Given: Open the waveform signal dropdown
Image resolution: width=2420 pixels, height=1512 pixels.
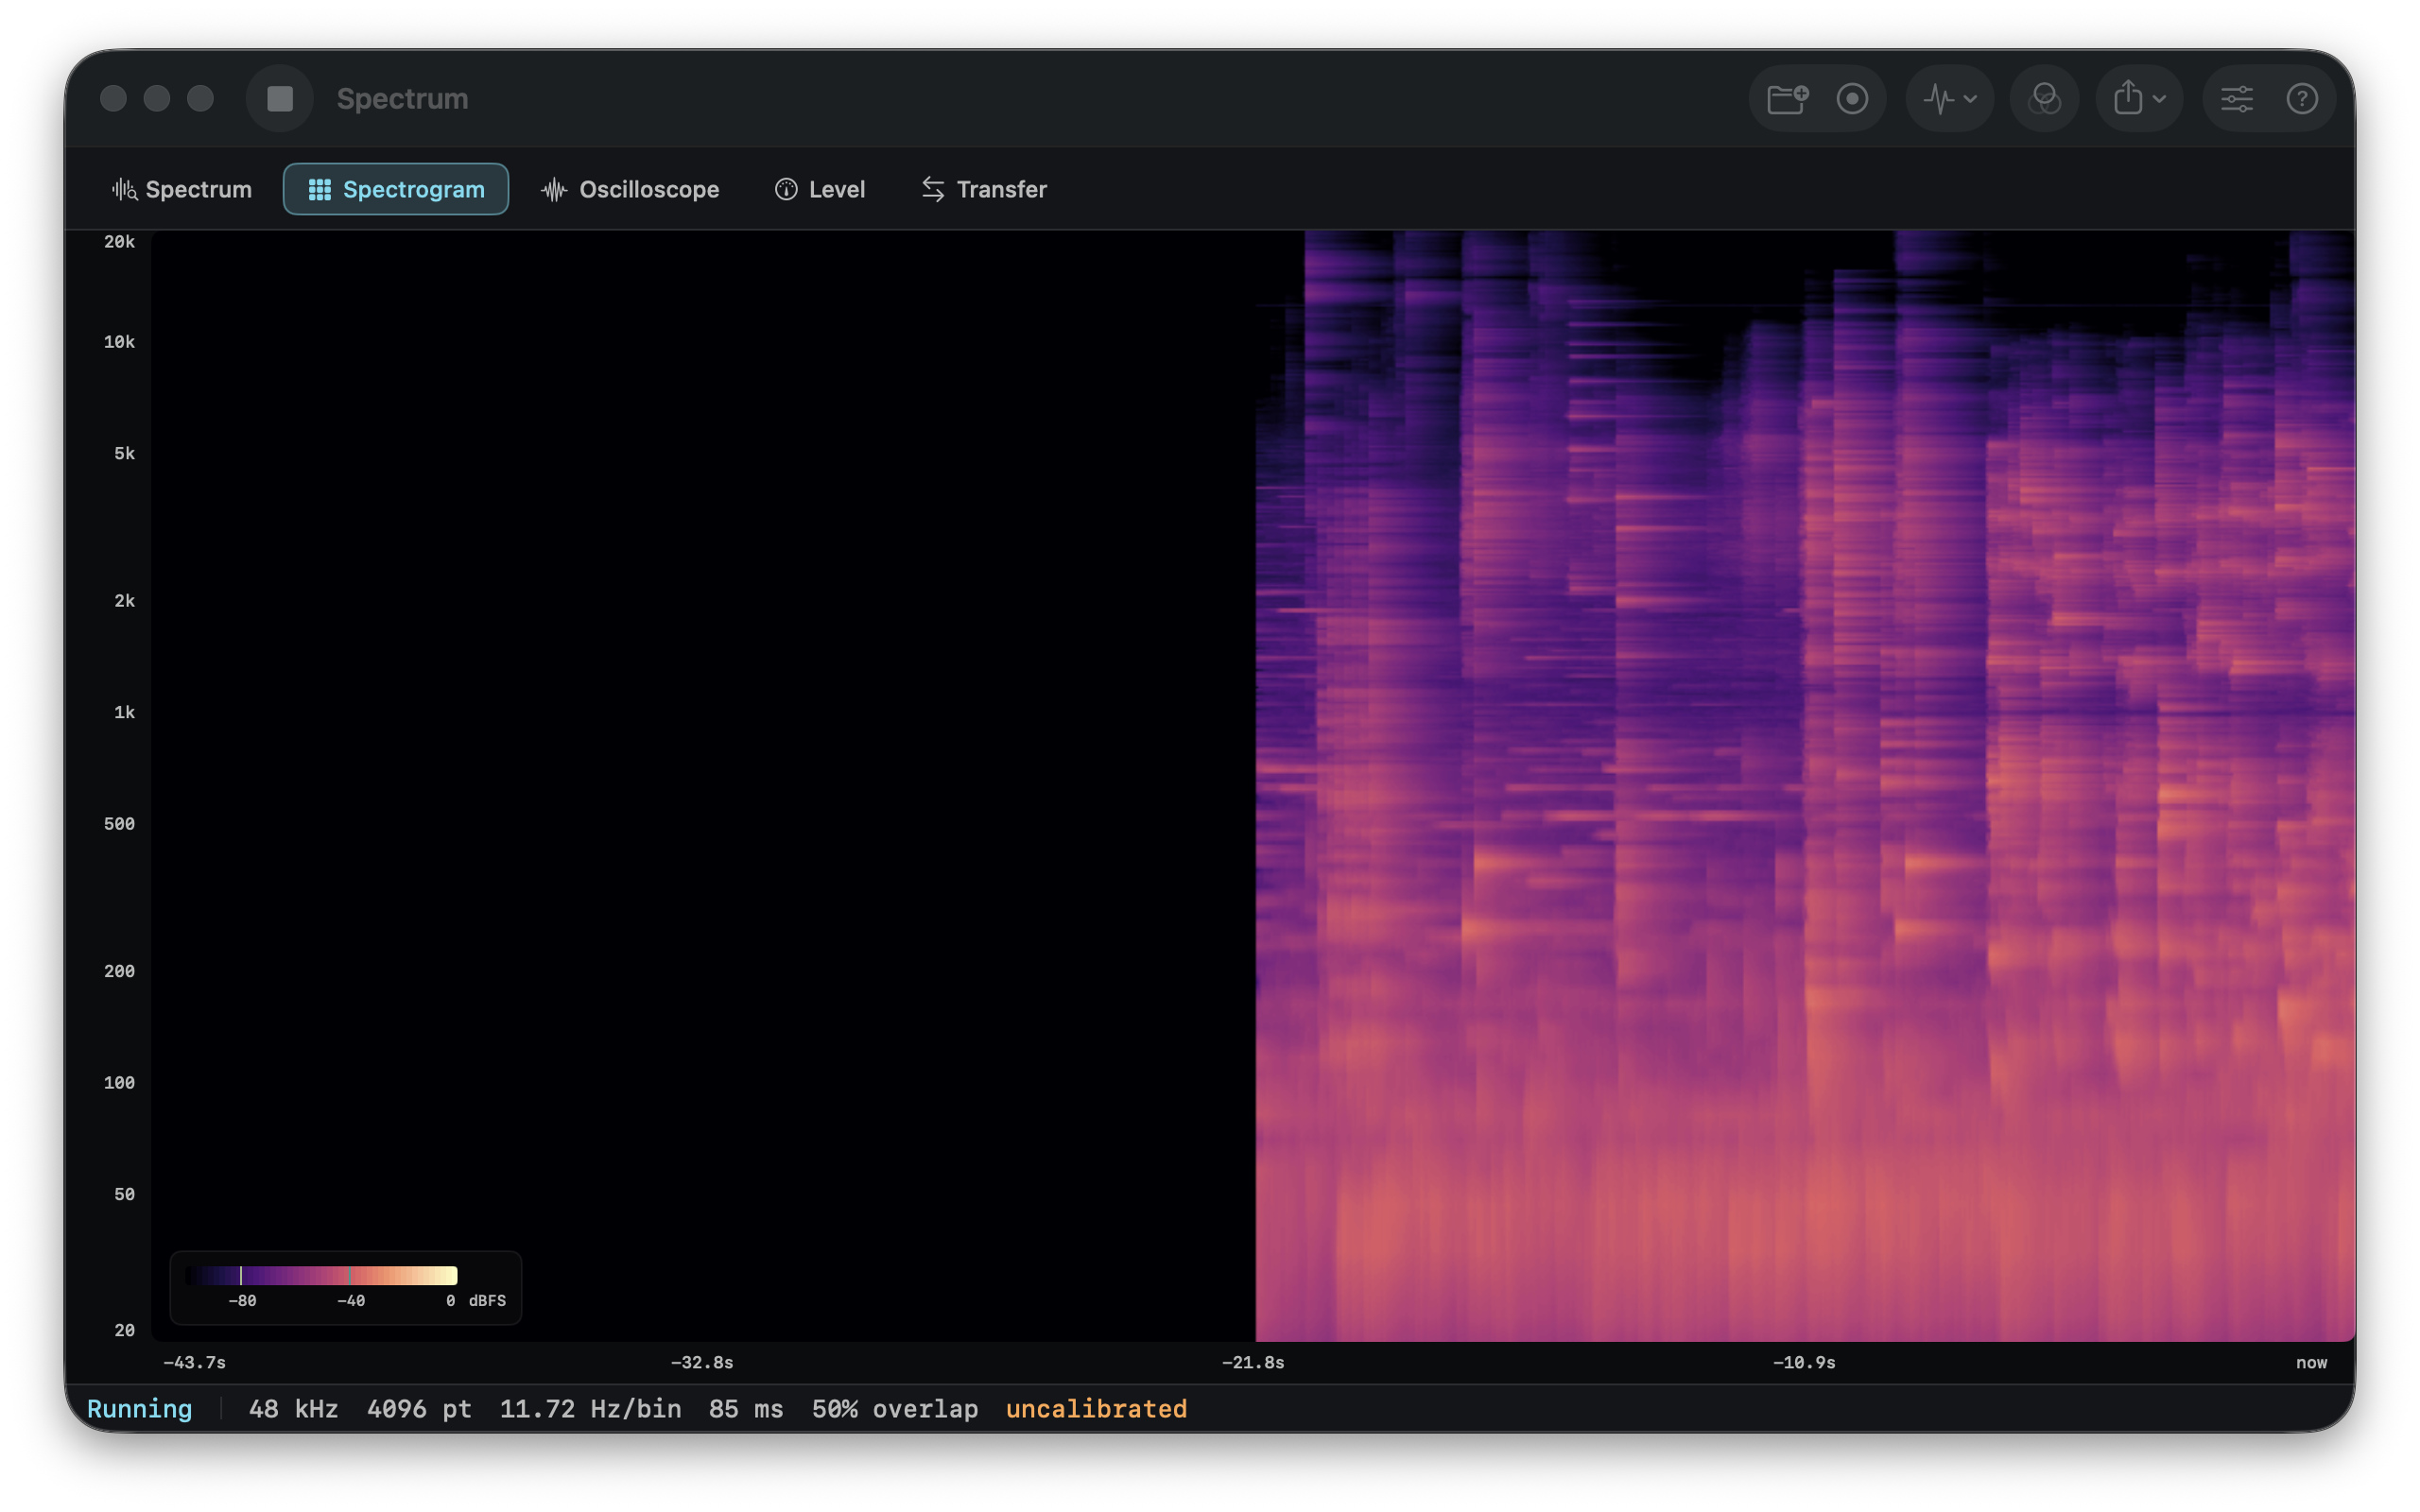Looking at the screenshot, I should coord(1950,99).
